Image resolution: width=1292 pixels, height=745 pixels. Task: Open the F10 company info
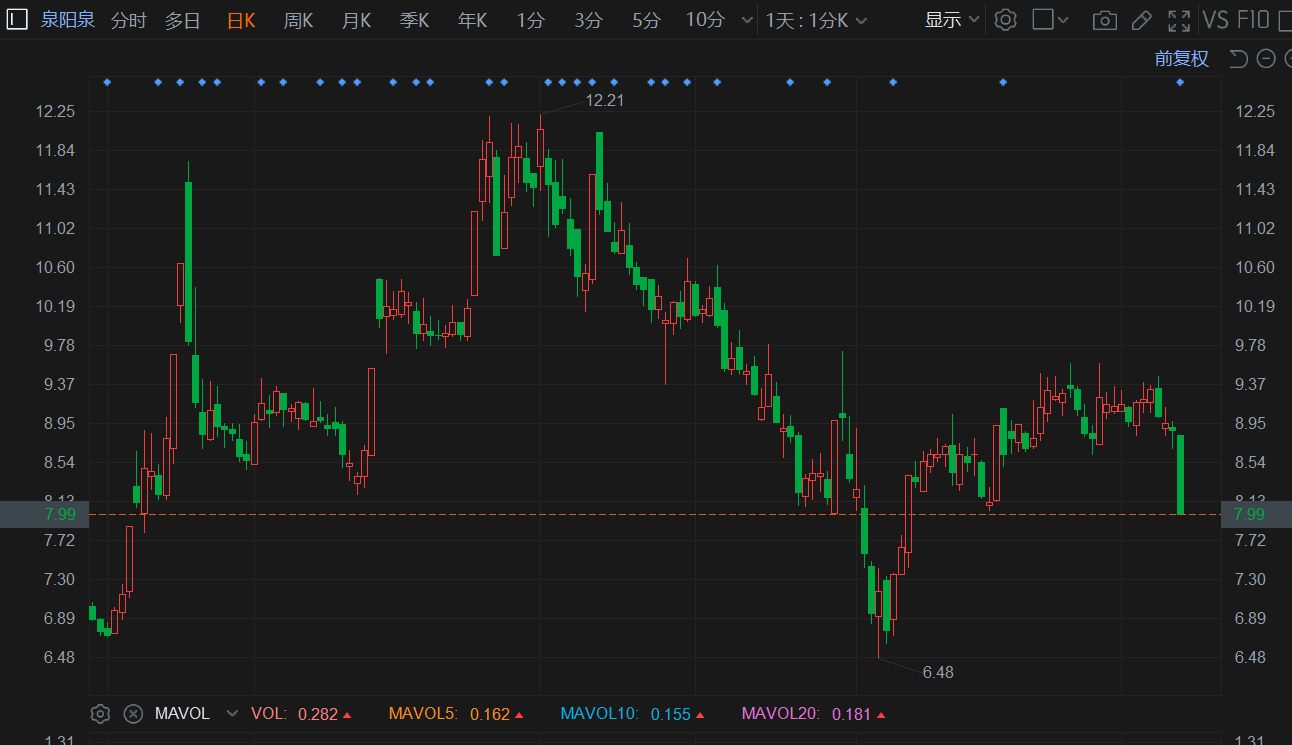[1253, 20]
